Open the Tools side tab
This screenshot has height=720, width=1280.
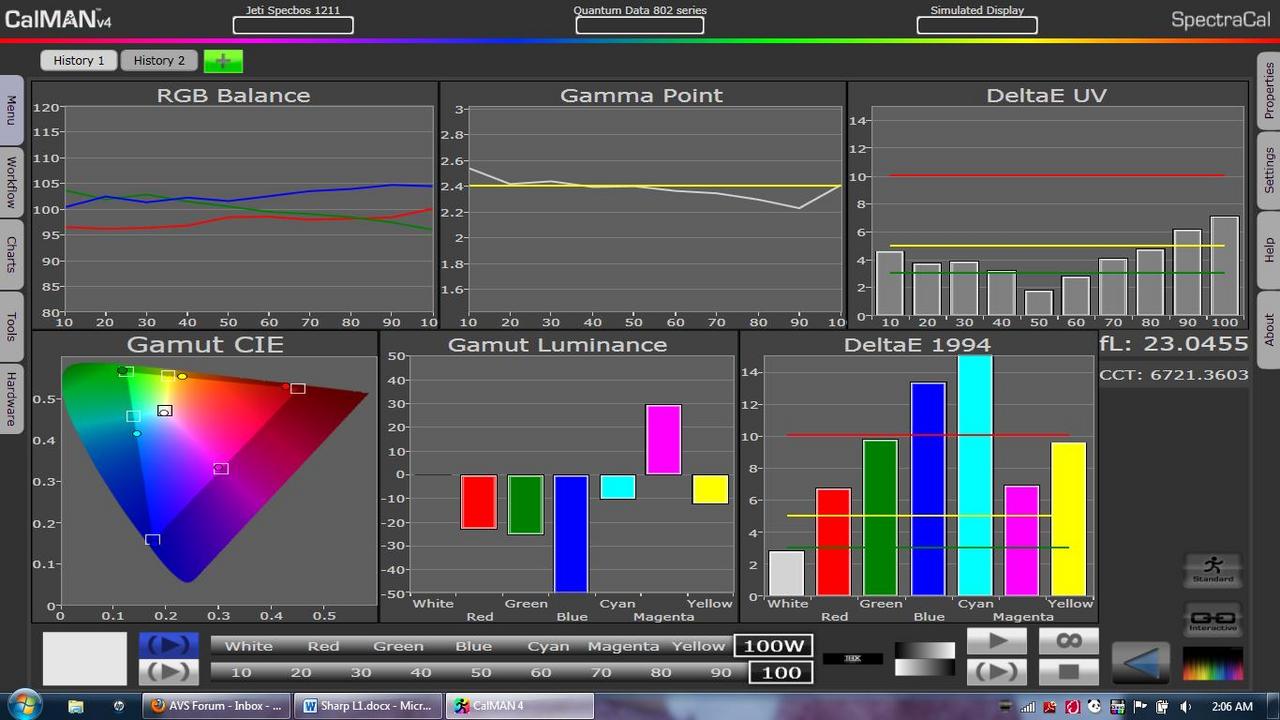tap(11, 326)
